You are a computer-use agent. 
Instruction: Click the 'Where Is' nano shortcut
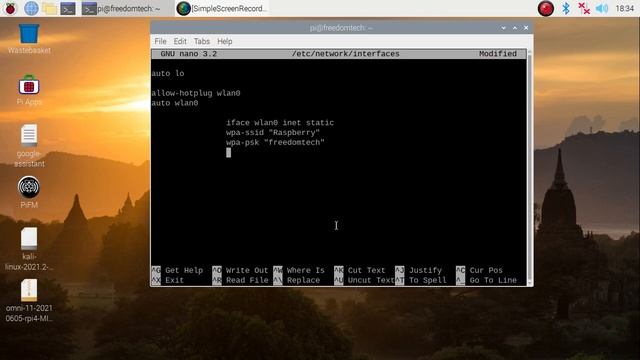coord(299,270)
